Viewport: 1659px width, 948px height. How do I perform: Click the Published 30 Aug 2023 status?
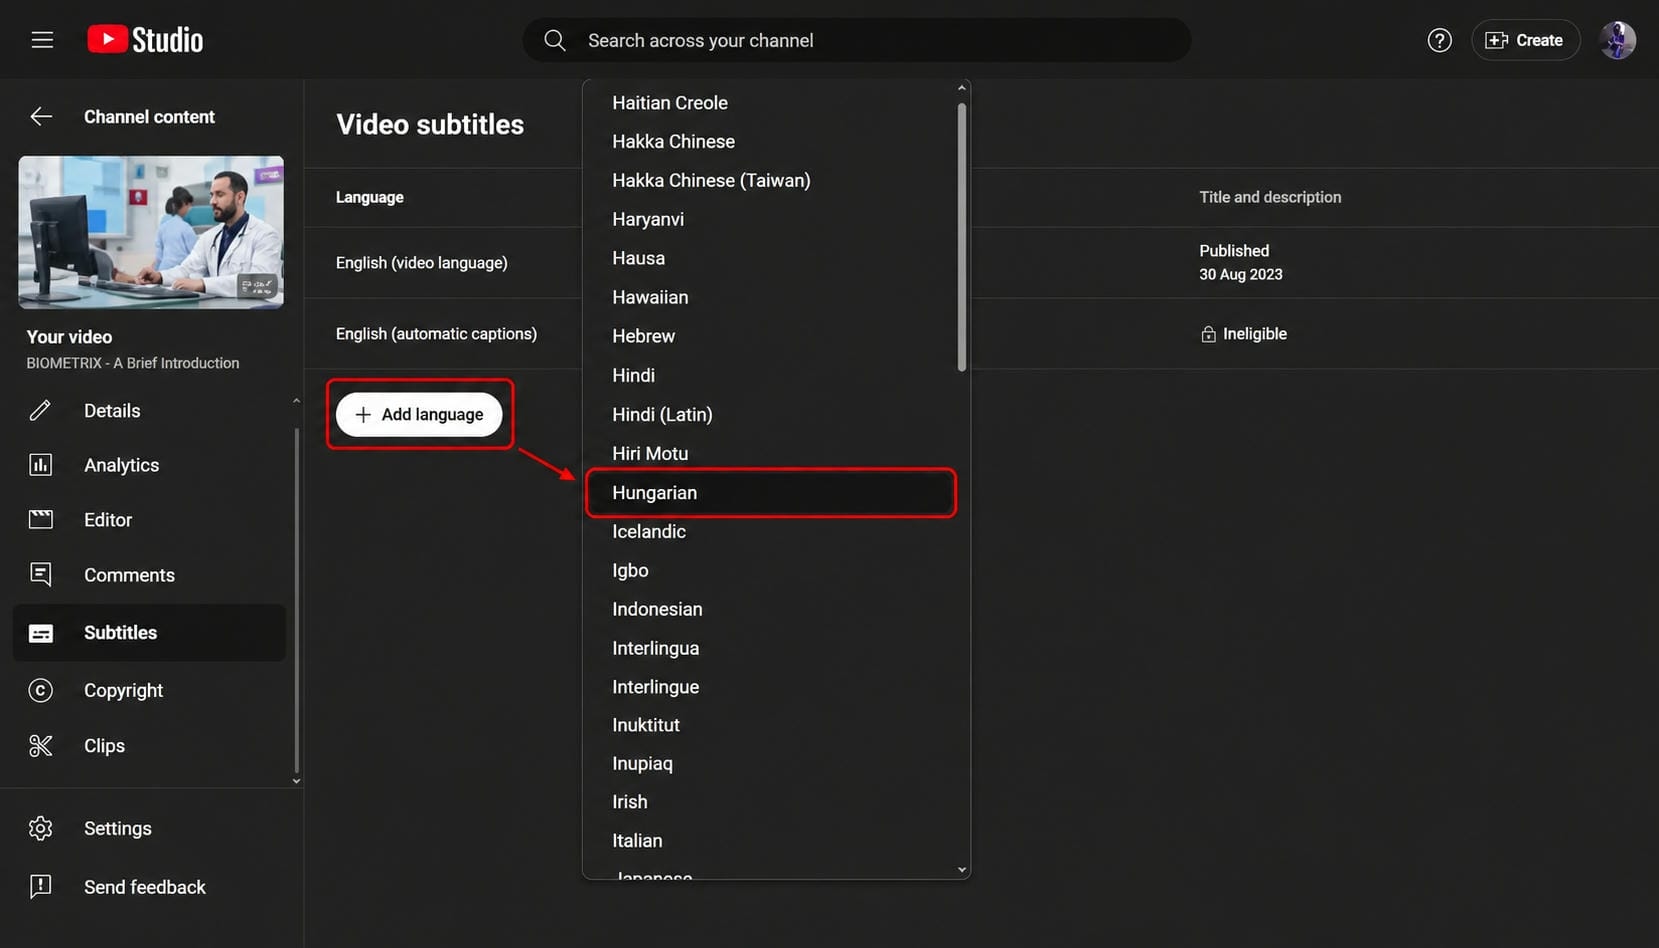(1241, 262)
